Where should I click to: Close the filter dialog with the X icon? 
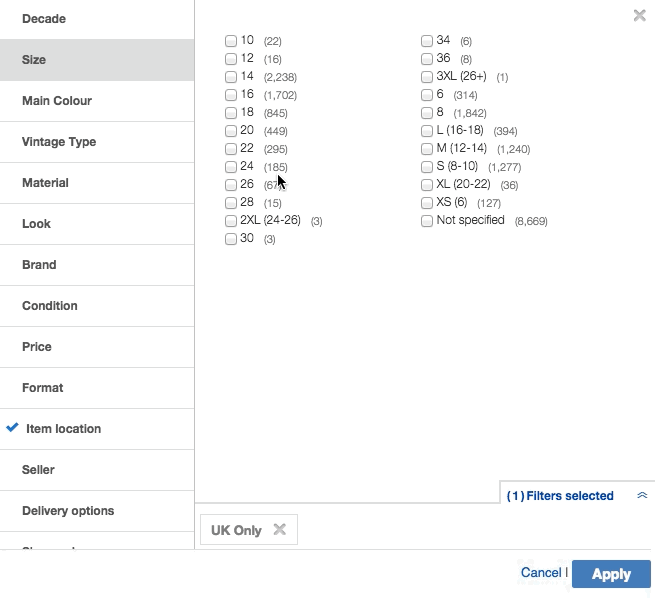coord(640,15)
